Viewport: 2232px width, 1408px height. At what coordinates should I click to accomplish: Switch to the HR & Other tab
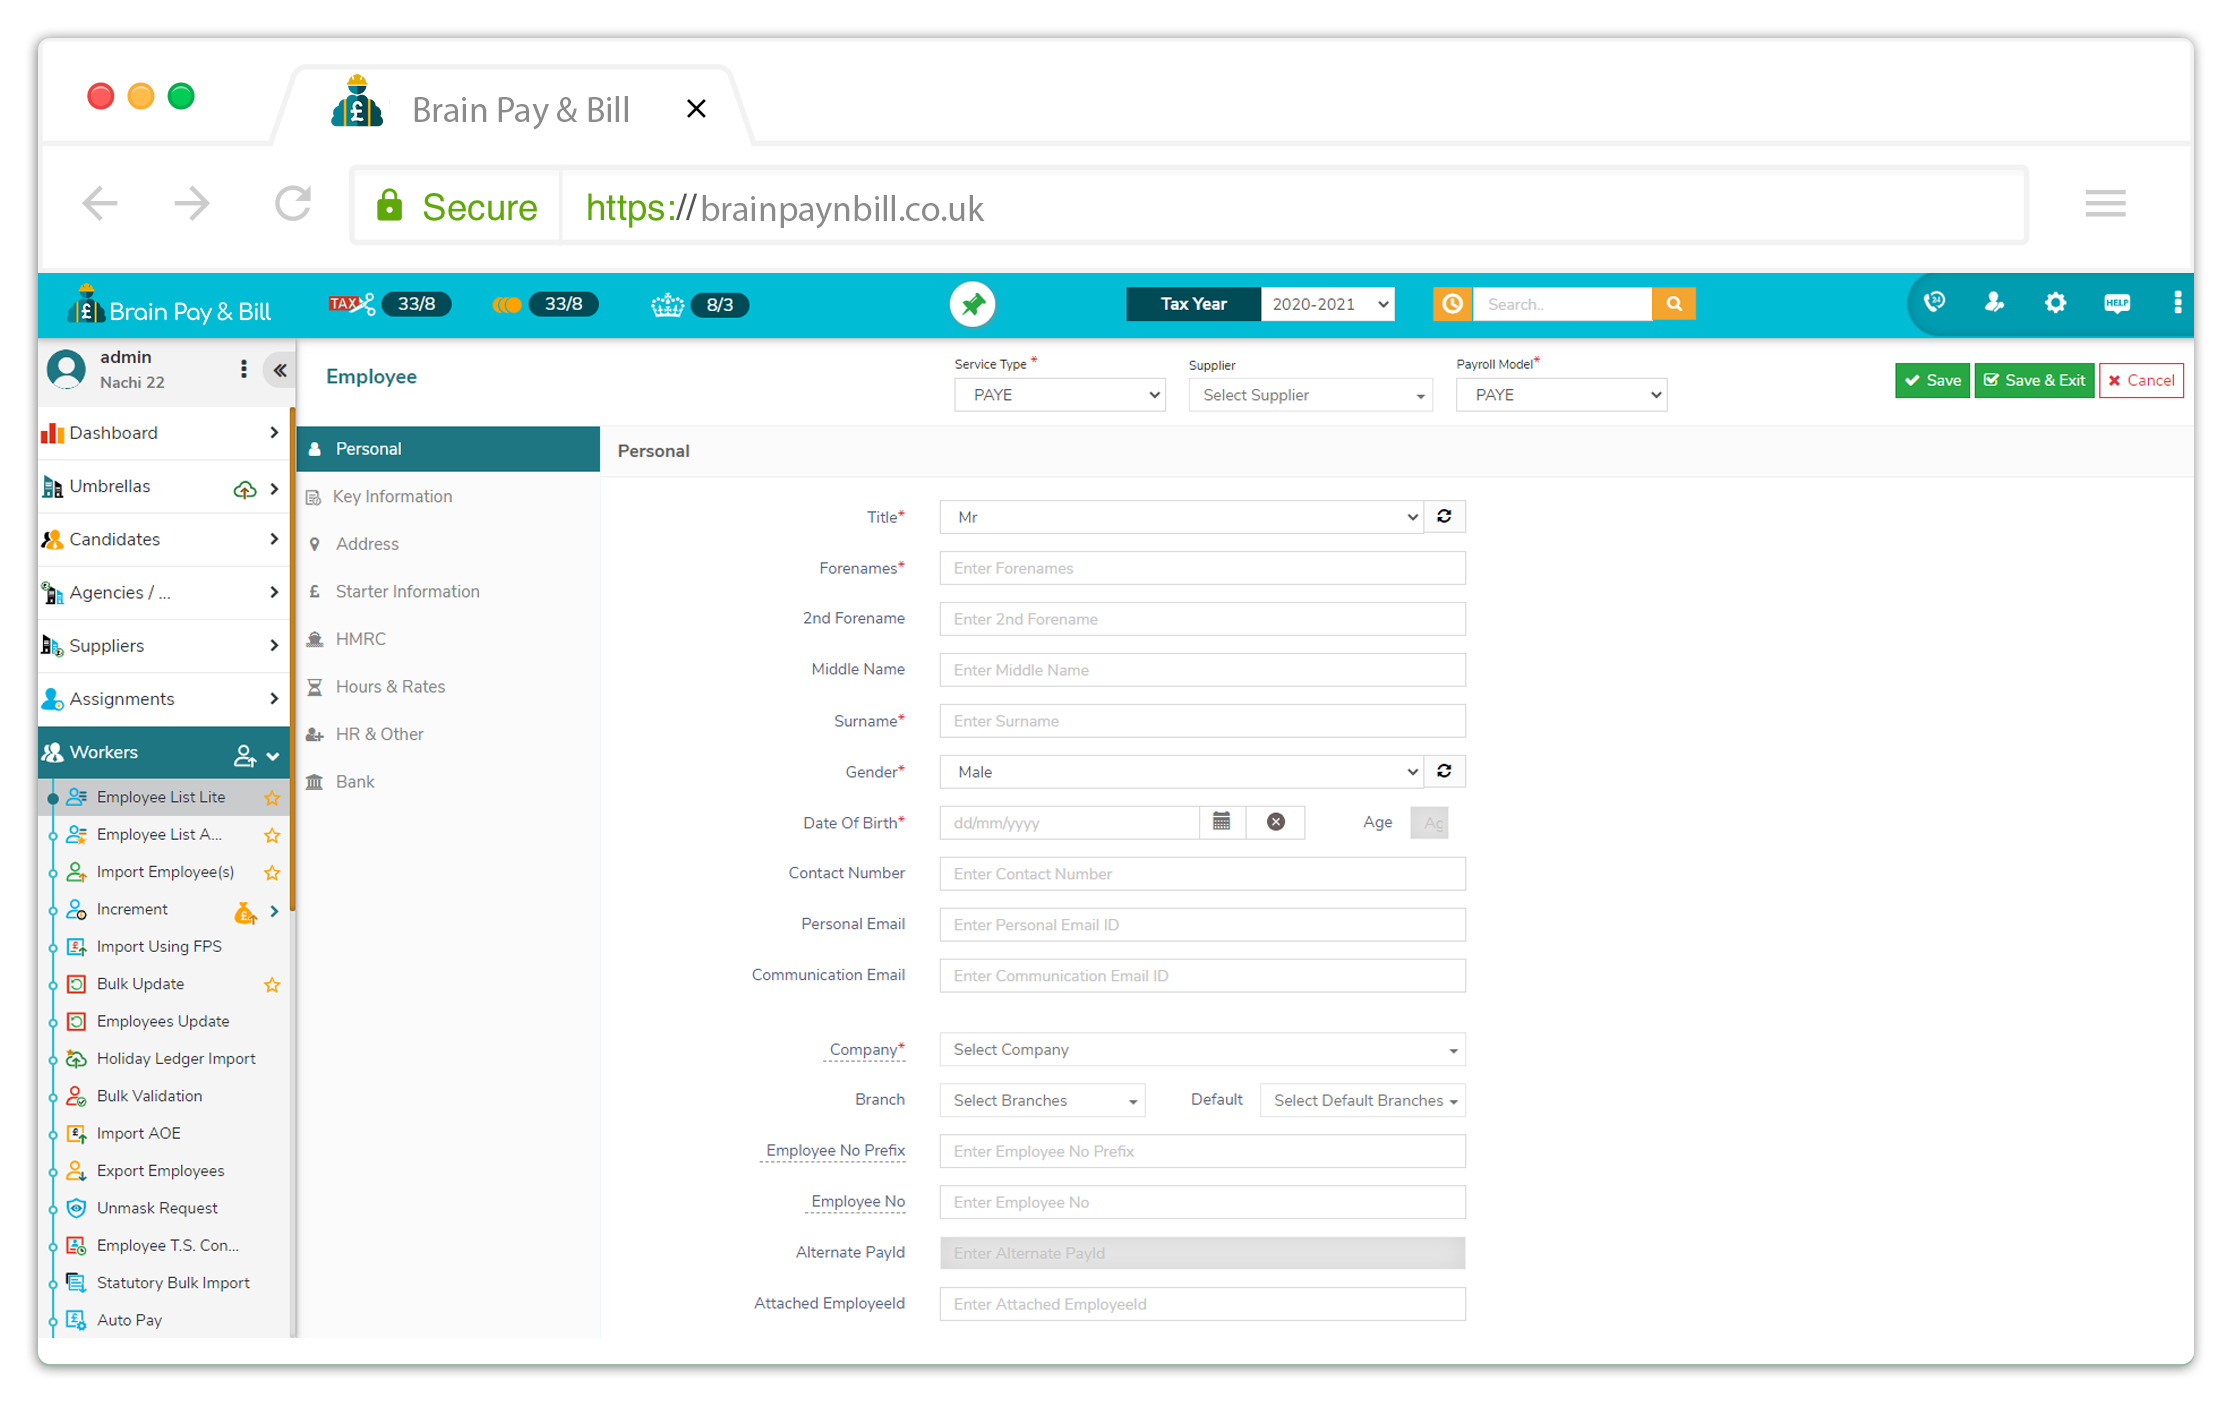pos(448,734)
